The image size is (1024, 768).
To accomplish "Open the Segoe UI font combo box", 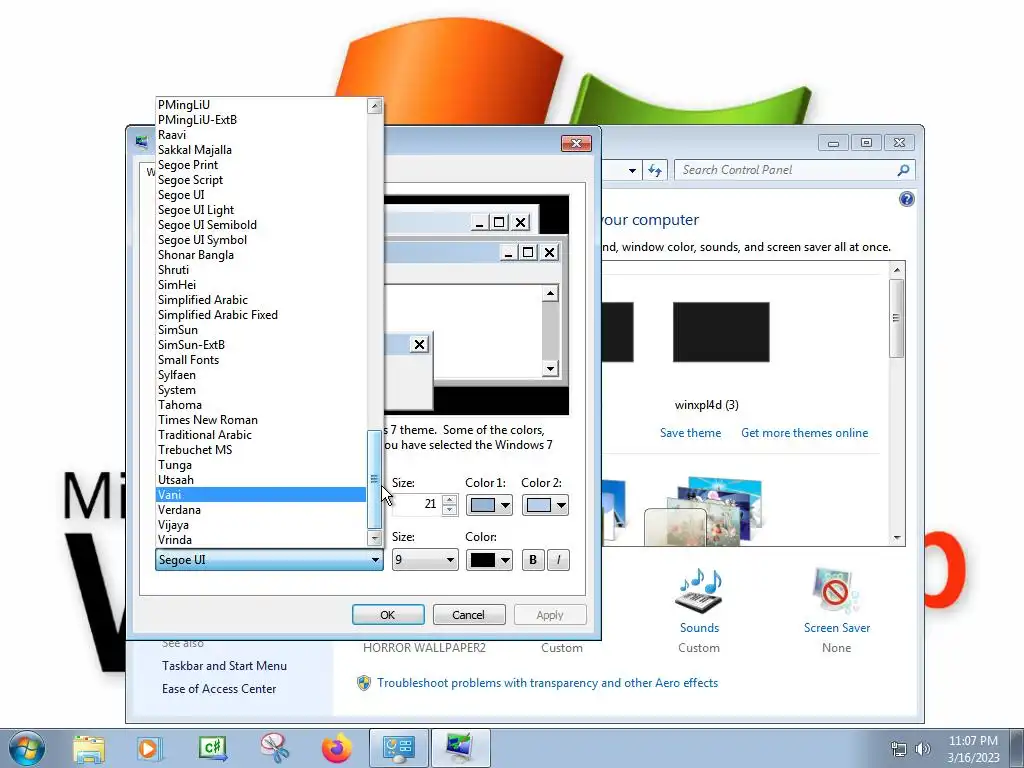I will tap(269, 560).
